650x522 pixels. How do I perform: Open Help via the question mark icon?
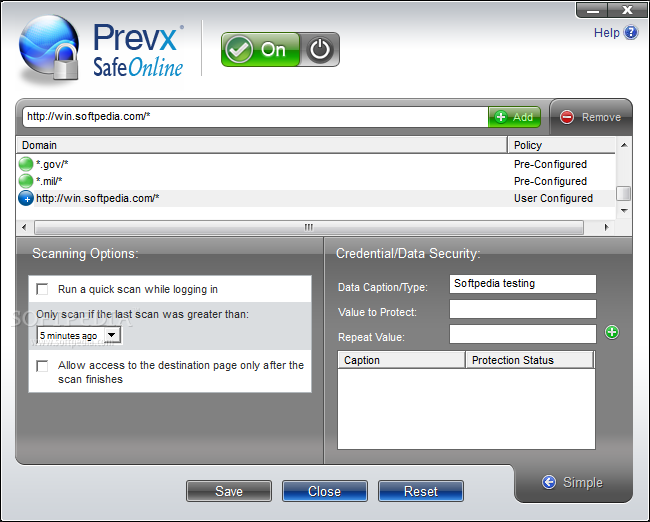click(631, 32)
